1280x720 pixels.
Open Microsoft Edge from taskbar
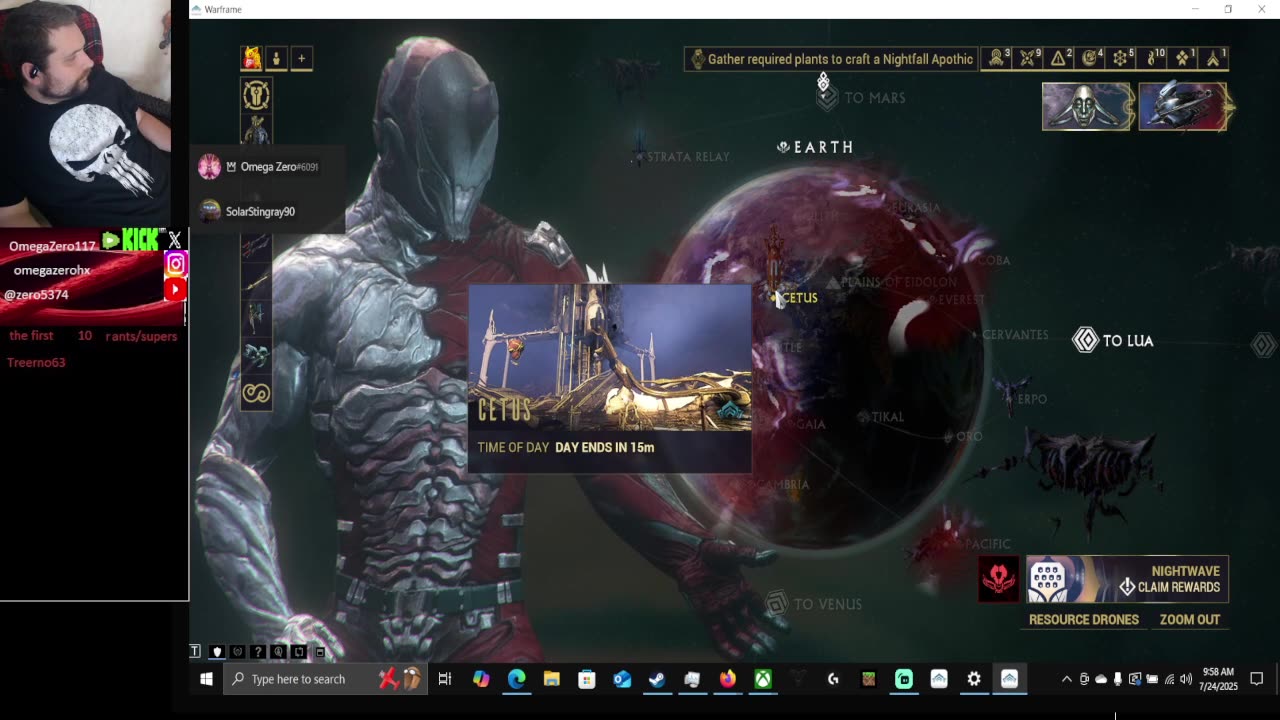coord(516,679)
